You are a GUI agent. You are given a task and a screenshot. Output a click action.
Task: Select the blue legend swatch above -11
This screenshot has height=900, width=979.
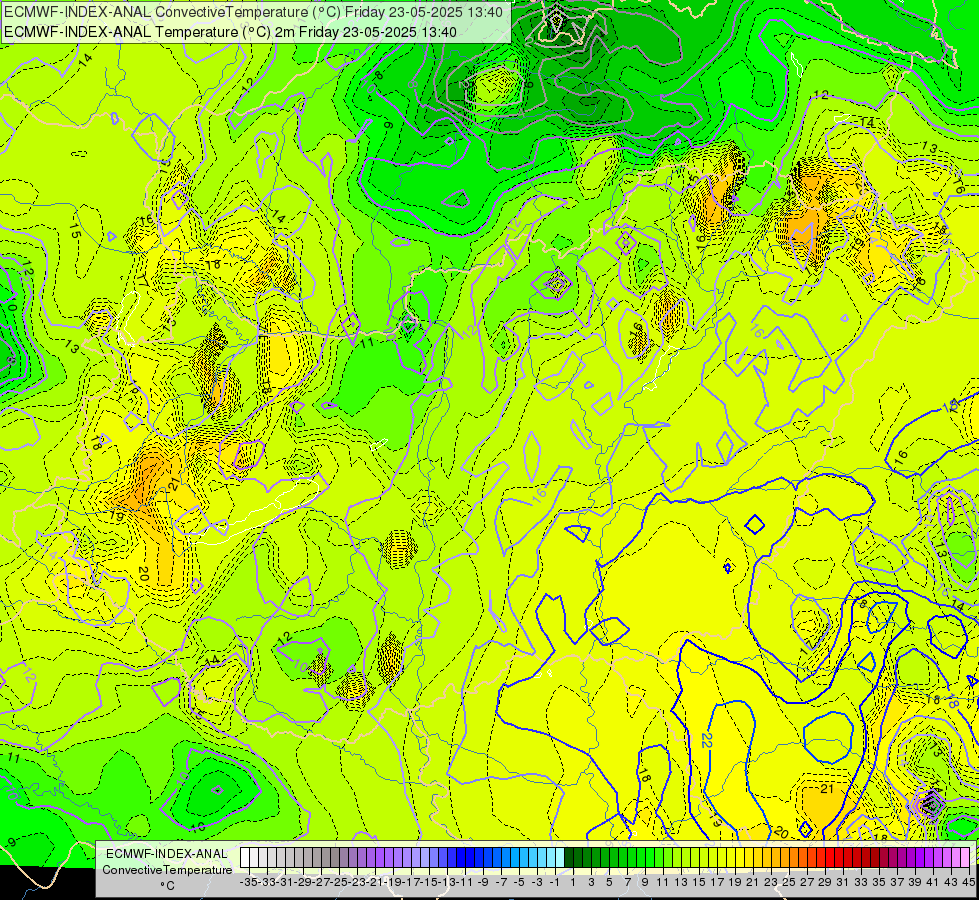click(461, 857)
